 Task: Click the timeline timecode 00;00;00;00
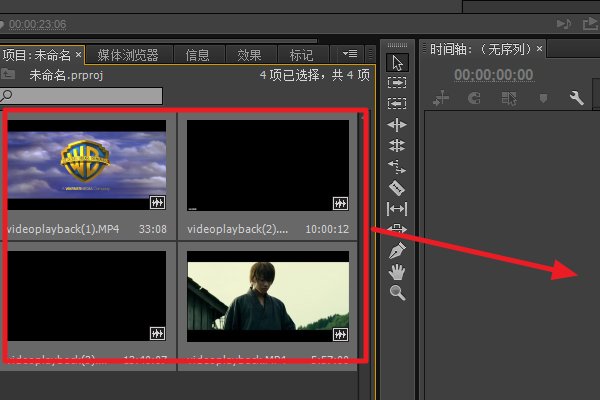(494, 75)
